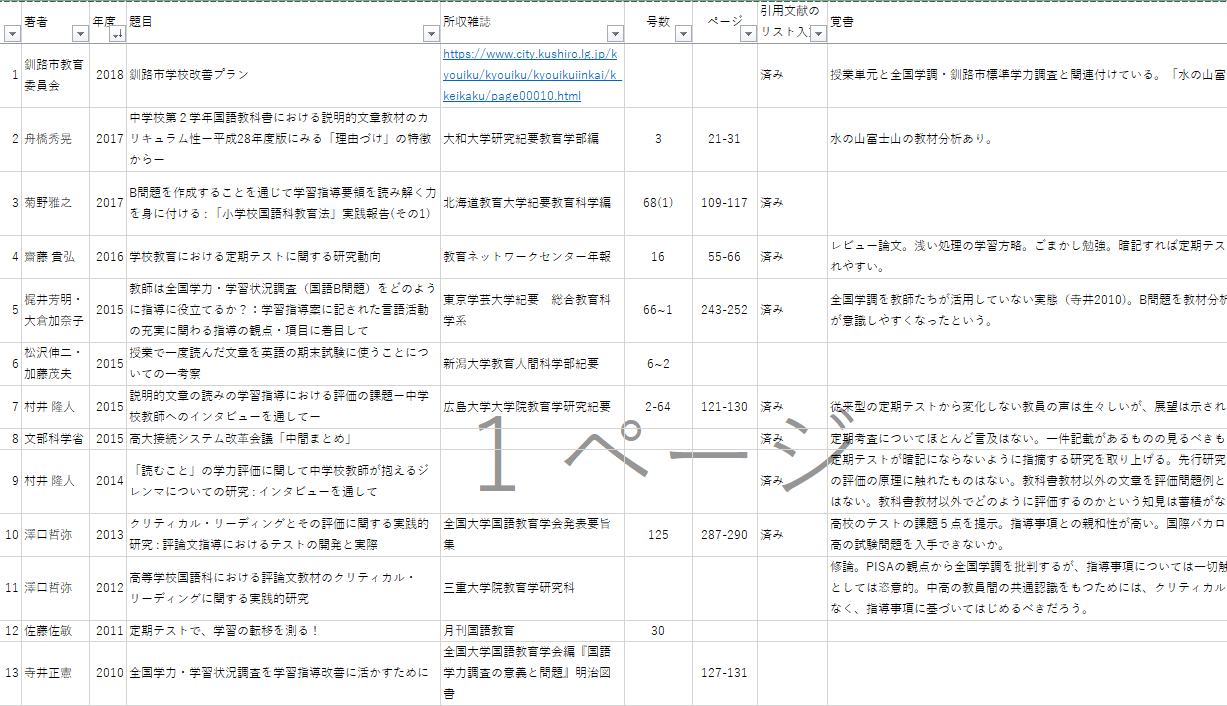The image size is (1227, 706).
Task: Open the filter dropdown for the ページ column
Action: click(x=748, y=34)
